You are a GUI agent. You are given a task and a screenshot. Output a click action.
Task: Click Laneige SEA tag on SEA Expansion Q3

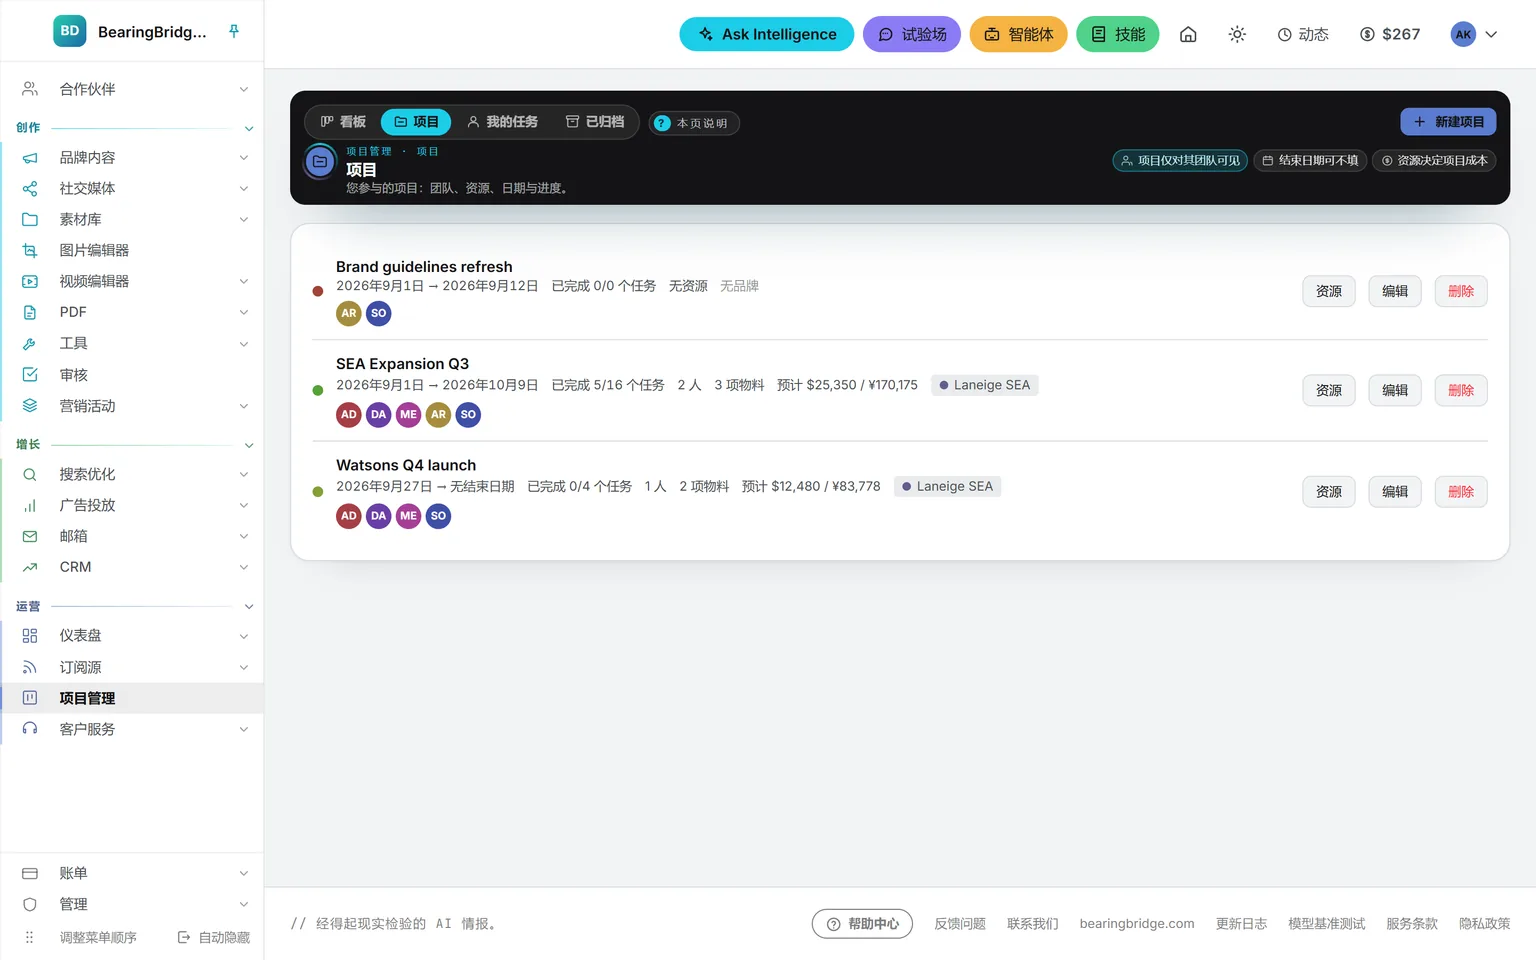pos(984,385)
